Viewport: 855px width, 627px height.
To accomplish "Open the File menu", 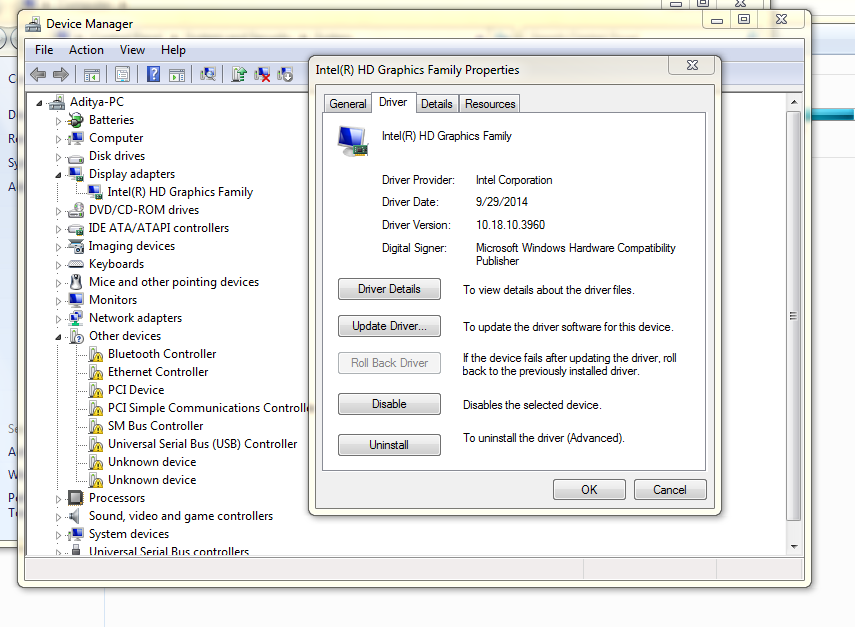I will [x=44, y=50].
